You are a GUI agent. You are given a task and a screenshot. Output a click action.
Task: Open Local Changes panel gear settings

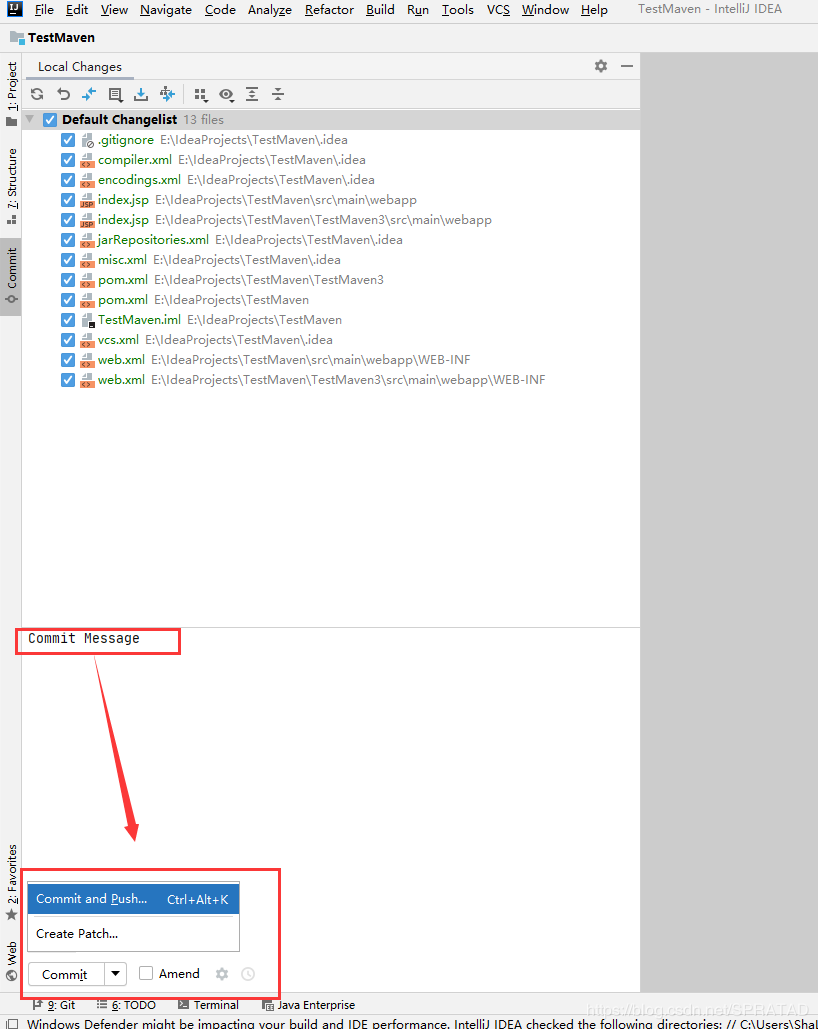click(601, 66)
